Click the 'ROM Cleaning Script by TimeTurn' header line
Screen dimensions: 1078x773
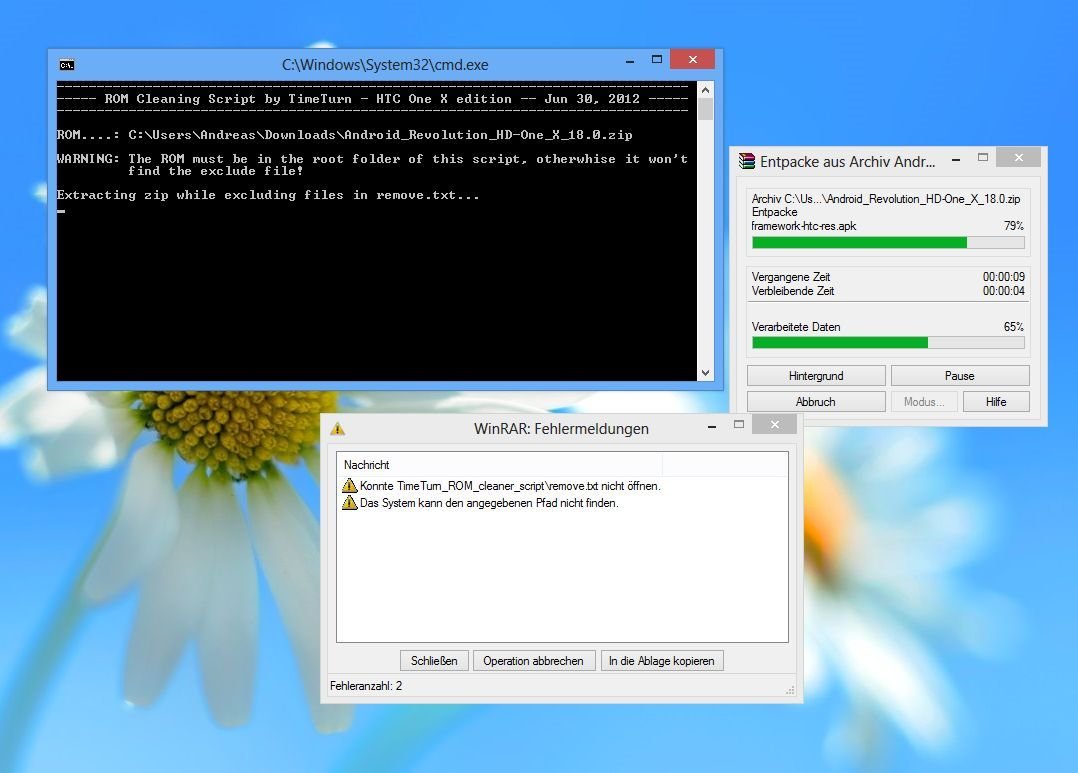click(x=373, y=98)
